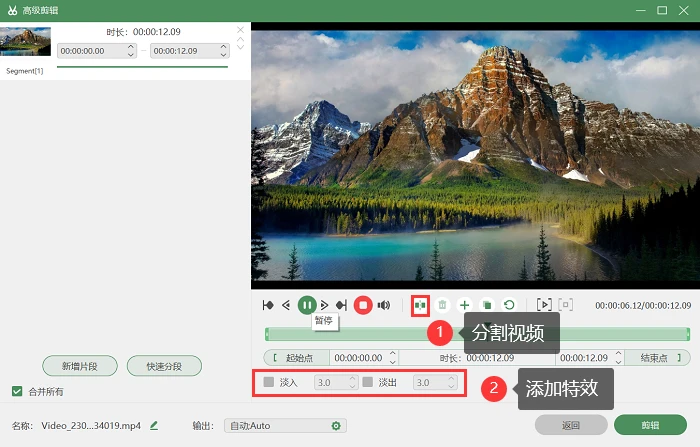Screen dimensions: 700x447
Task: Click the bracketed stop icon
Action: click(x=566, y=305)
